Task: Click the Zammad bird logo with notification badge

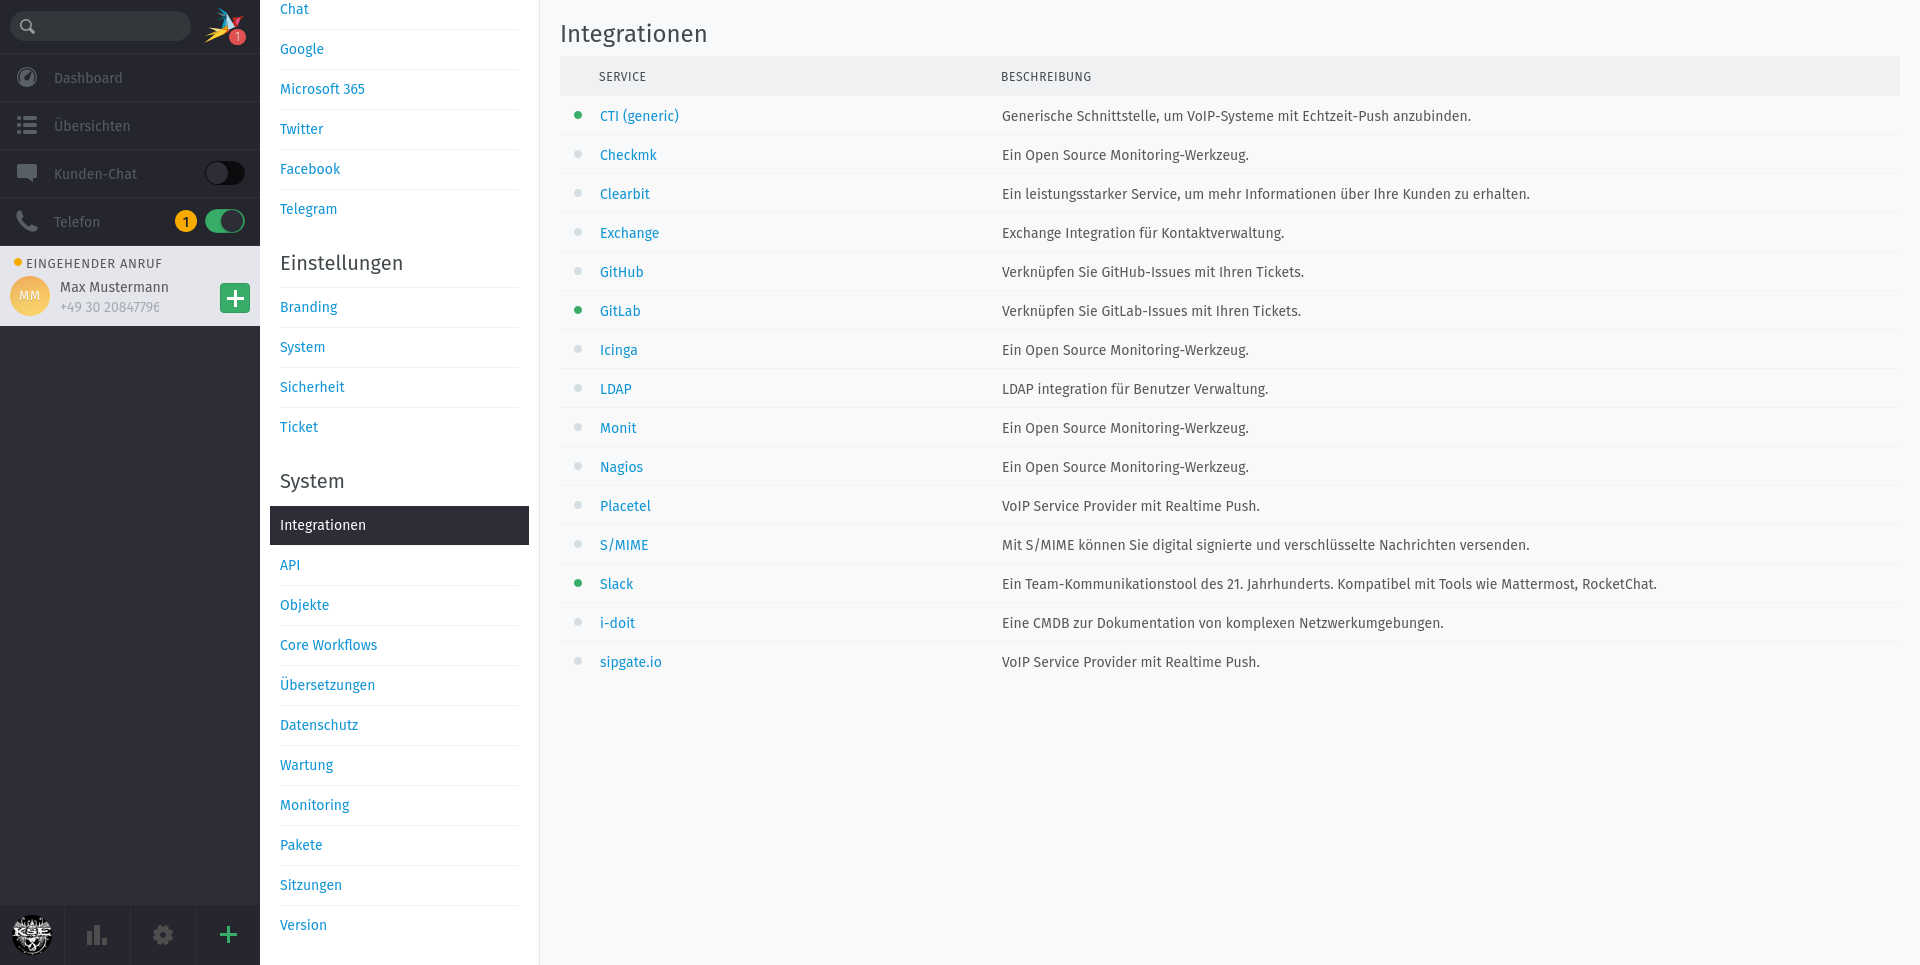Action: [224, 26]
